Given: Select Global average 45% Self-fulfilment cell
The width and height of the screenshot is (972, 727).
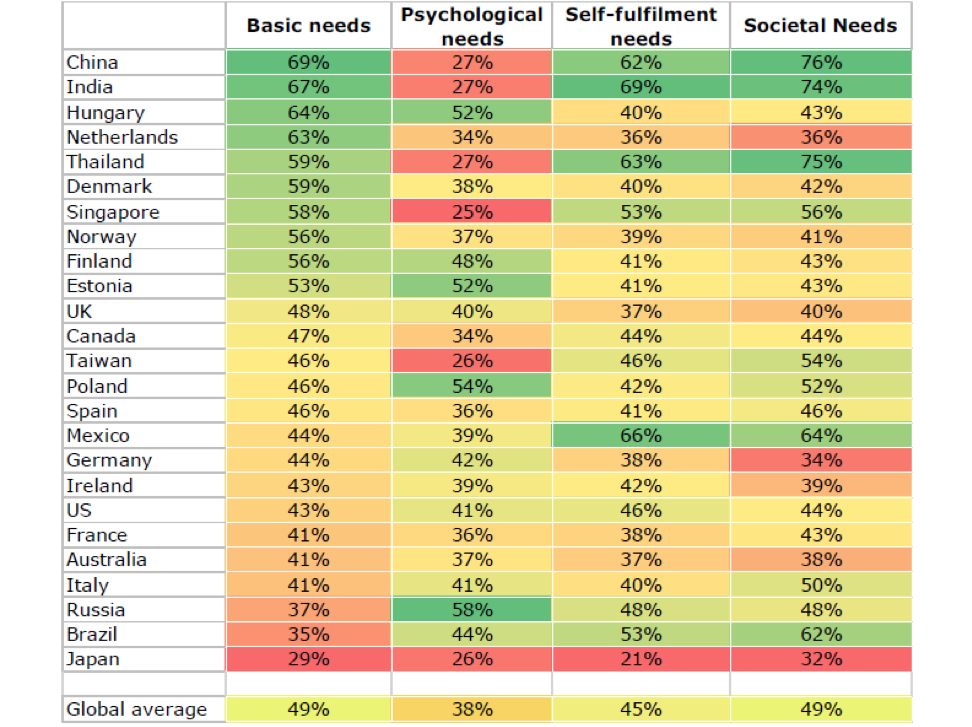Looking at the screenshot, I should 641,709.
